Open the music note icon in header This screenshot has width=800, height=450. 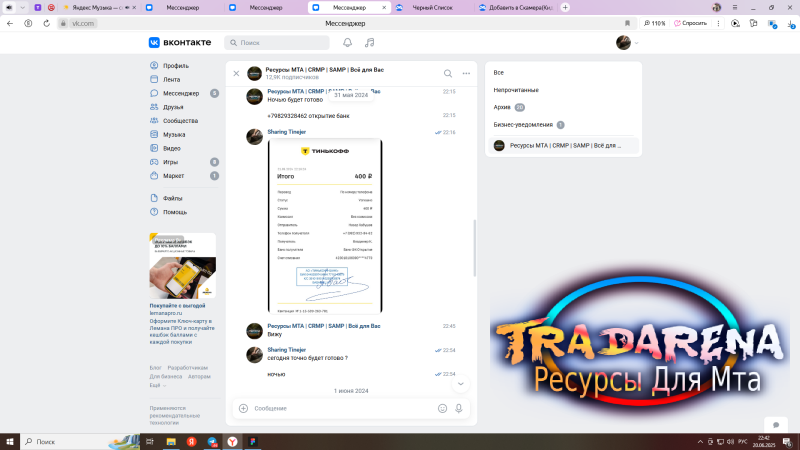click(x=370, y=43)
